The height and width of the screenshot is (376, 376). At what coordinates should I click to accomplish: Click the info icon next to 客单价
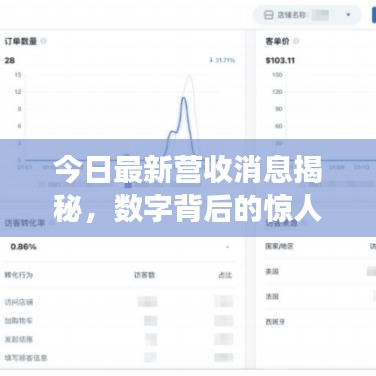click(x=296, y=41)
